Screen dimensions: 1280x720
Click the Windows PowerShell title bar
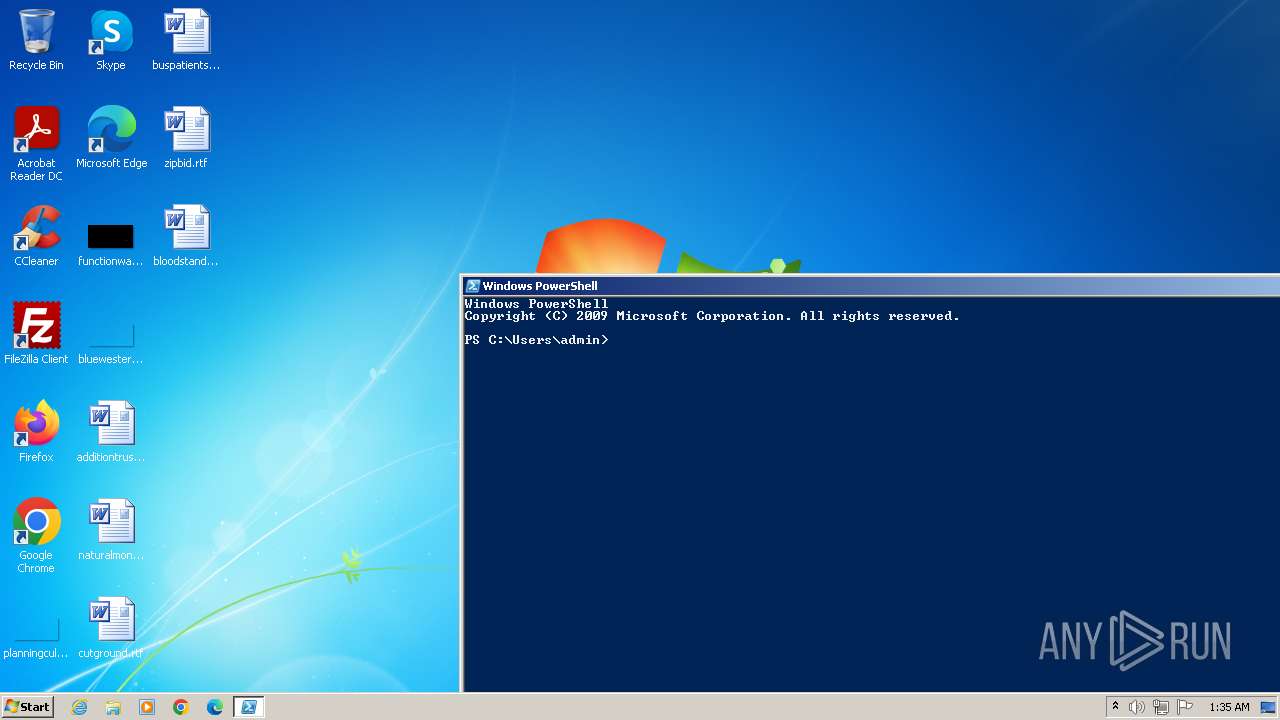pos(872,286)
